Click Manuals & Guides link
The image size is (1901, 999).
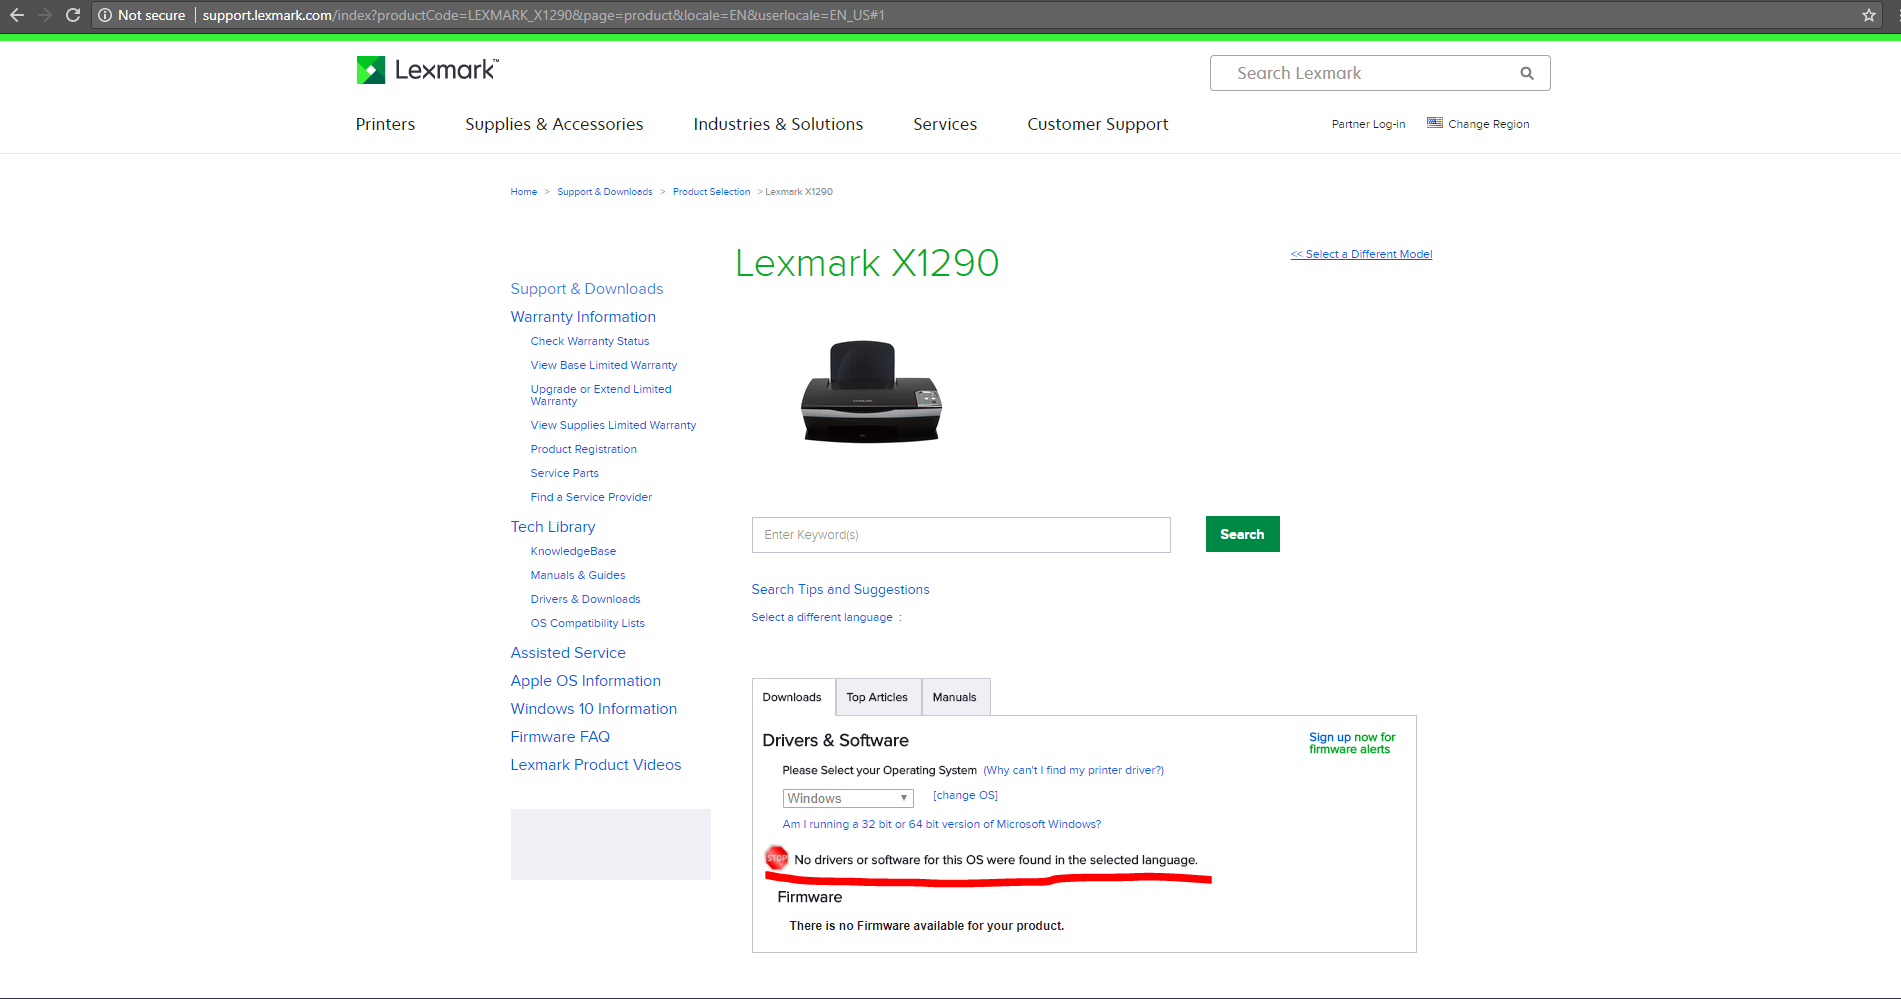click(577, 575)
